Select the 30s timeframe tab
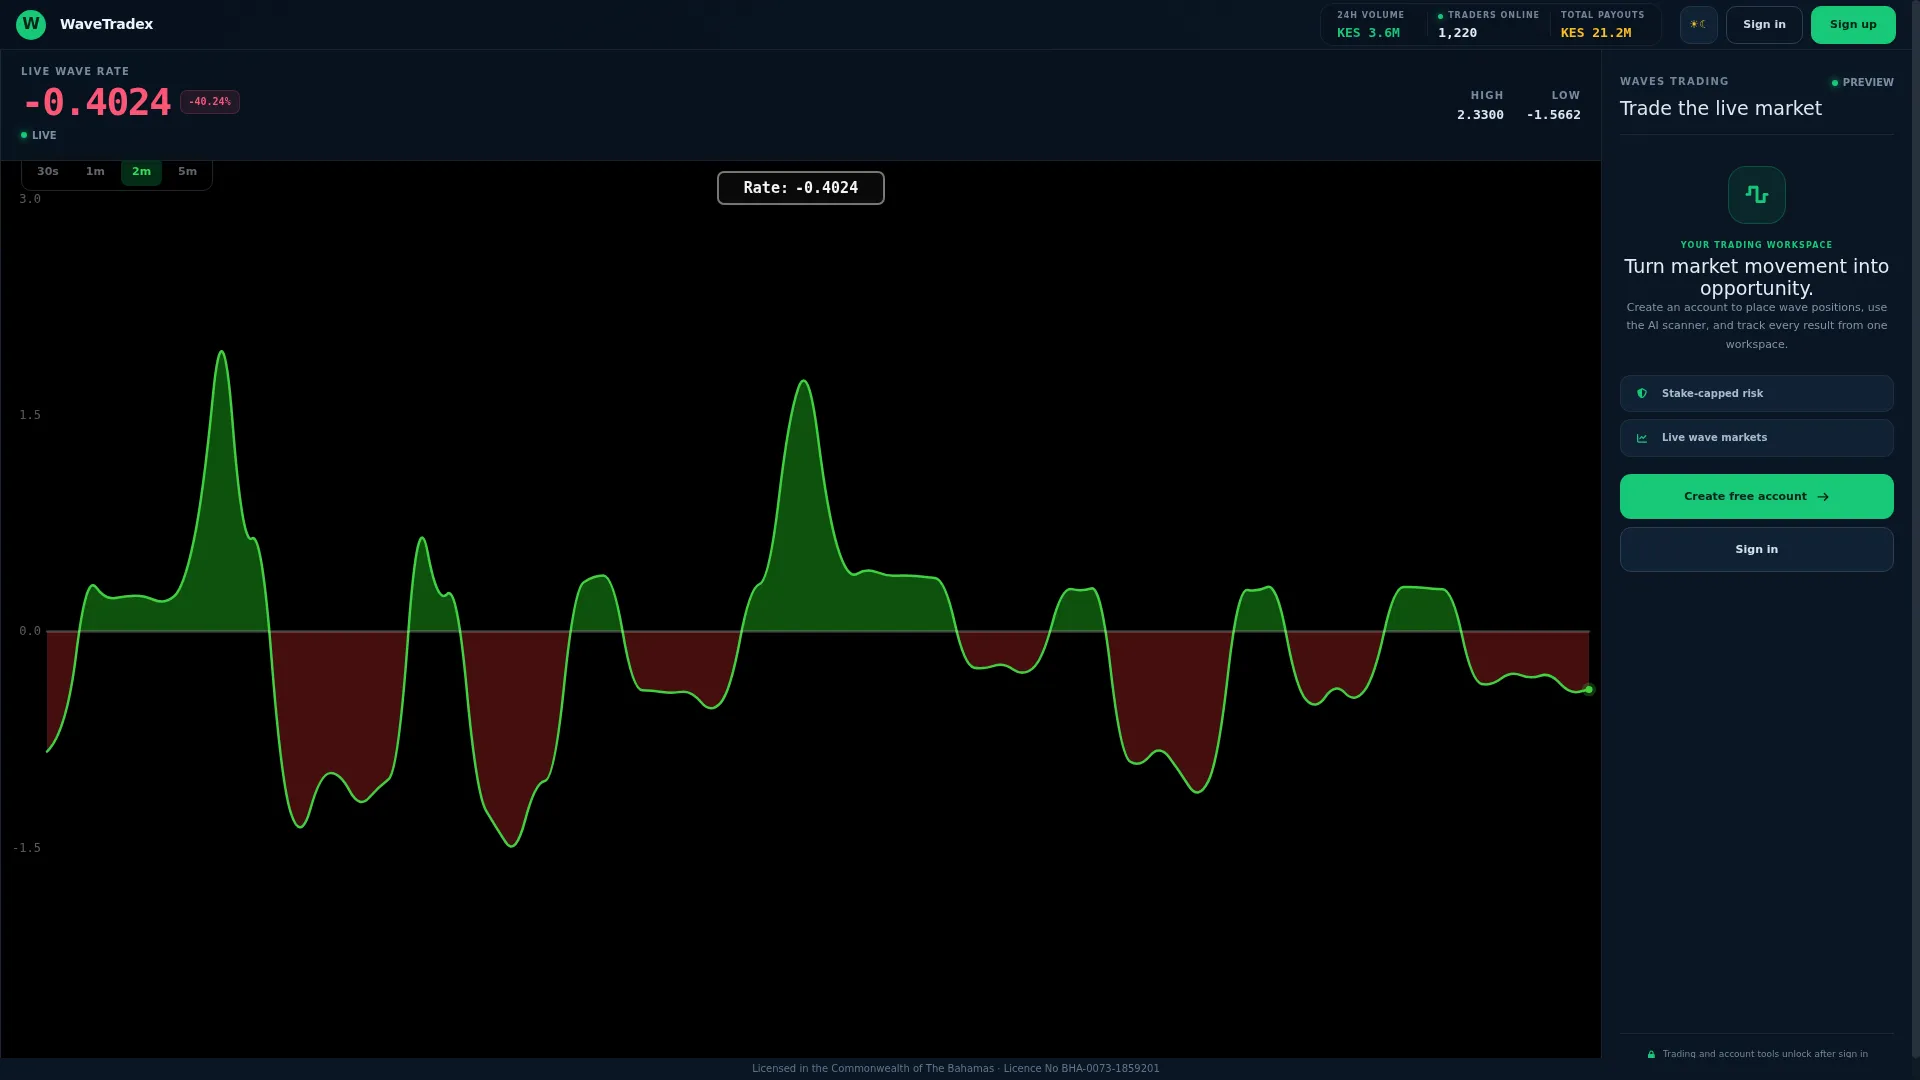Image resolution: width=1920 pixels, height=1080 pixels. 48,172
